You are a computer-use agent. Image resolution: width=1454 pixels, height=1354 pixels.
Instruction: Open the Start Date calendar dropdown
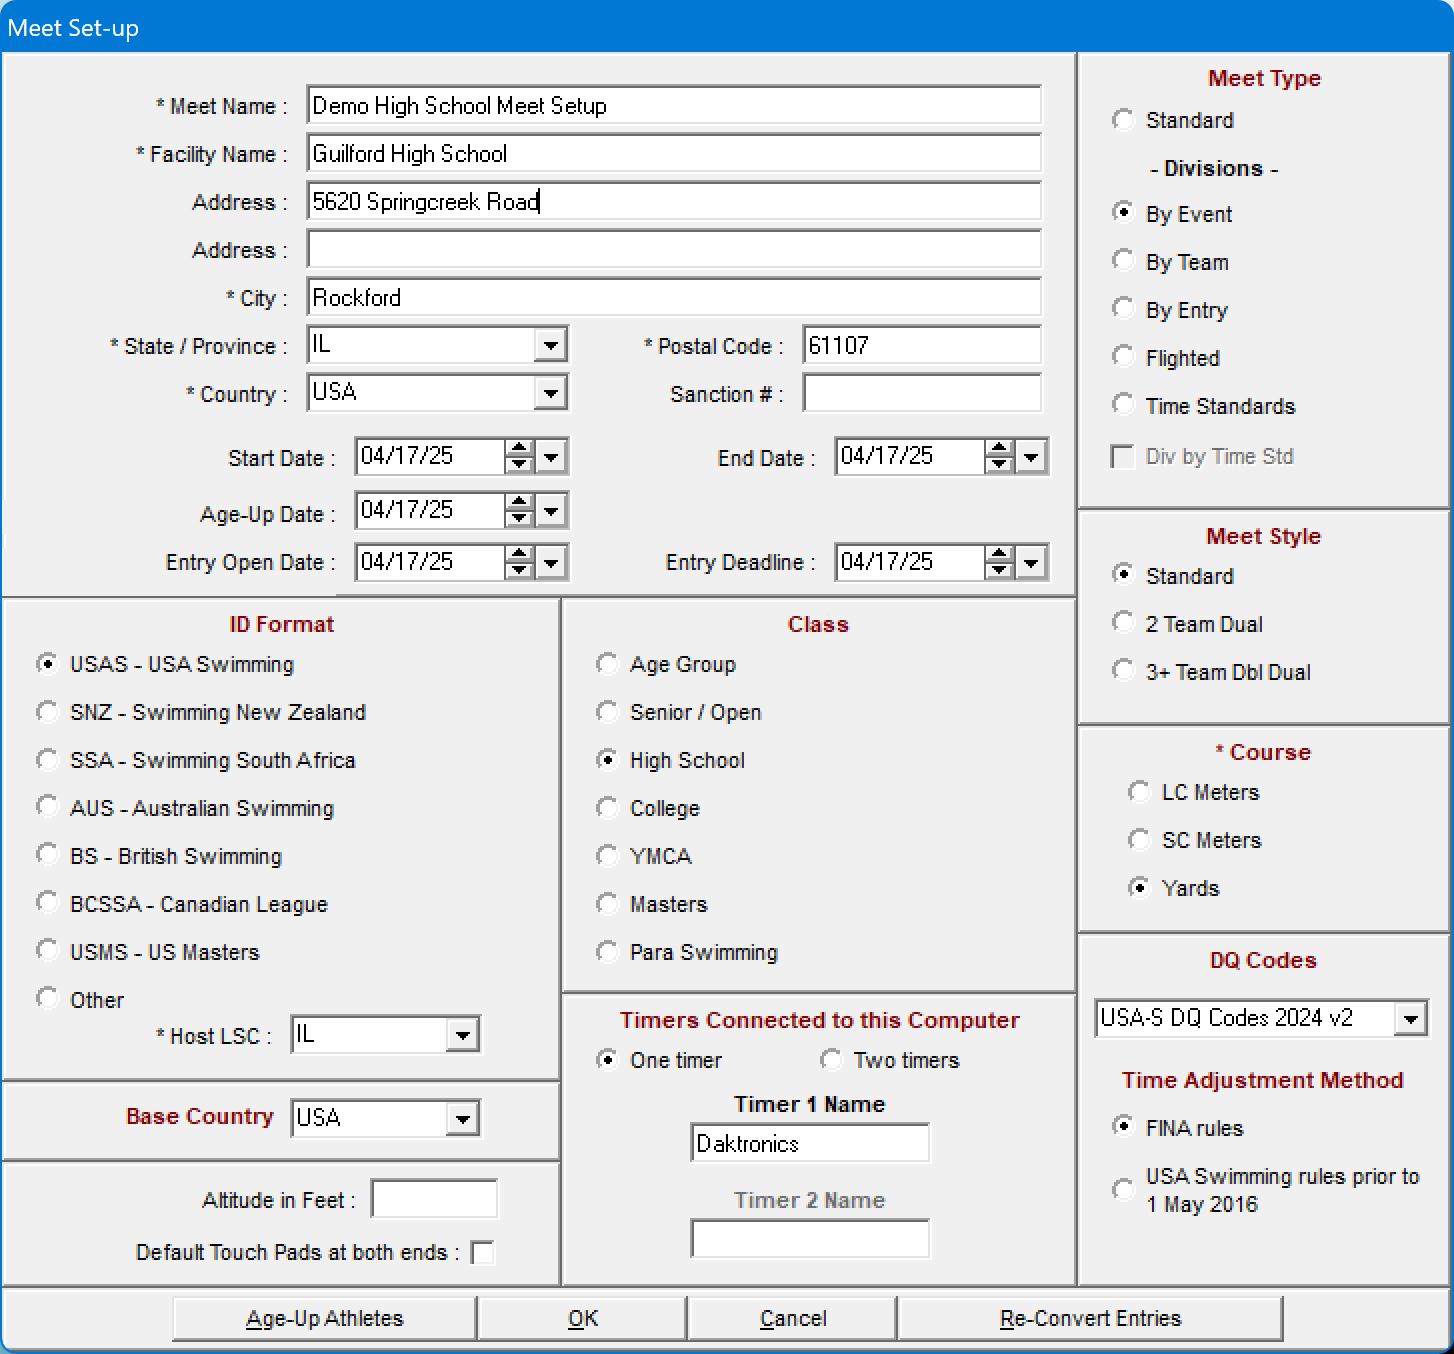tap(551, 456)
